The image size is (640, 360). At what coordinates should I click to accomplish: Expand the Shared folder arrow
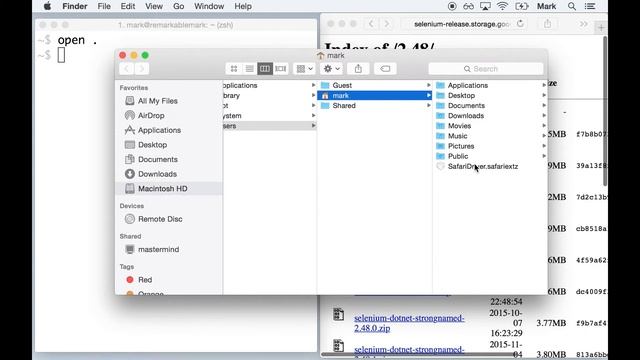coord(429,106)
